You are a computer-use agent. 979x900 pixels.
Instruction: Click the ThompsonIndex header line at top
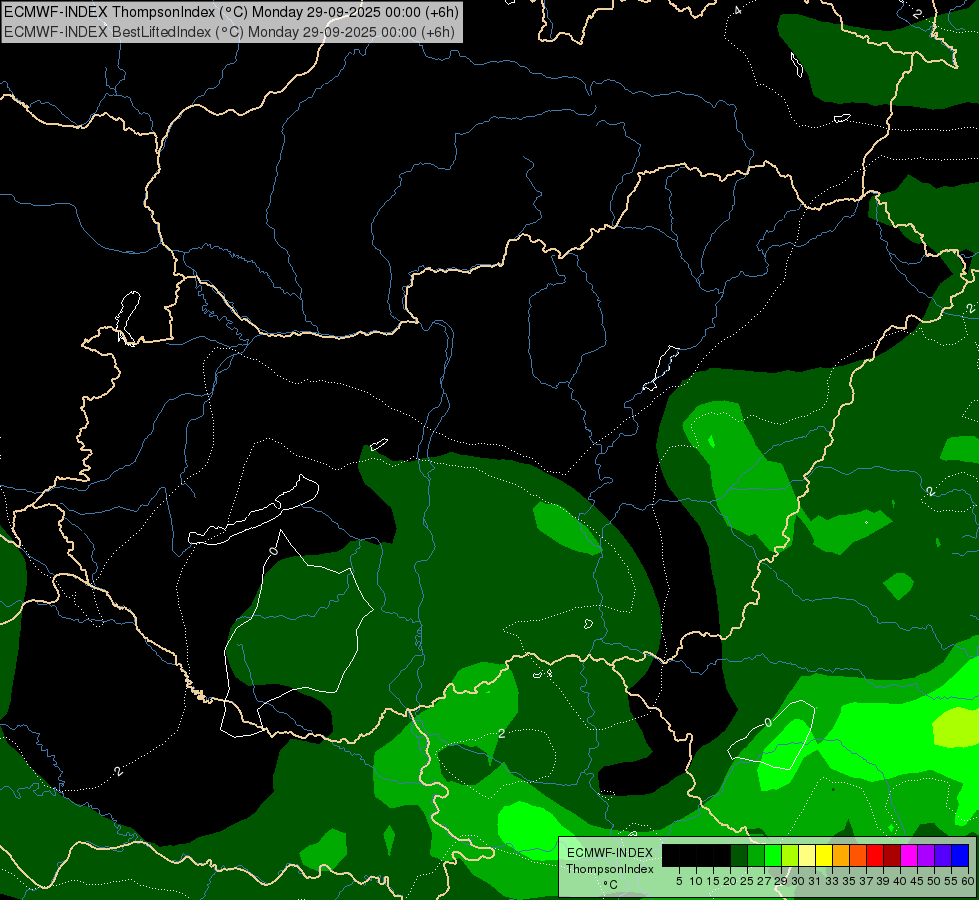[x=231, y=11]
